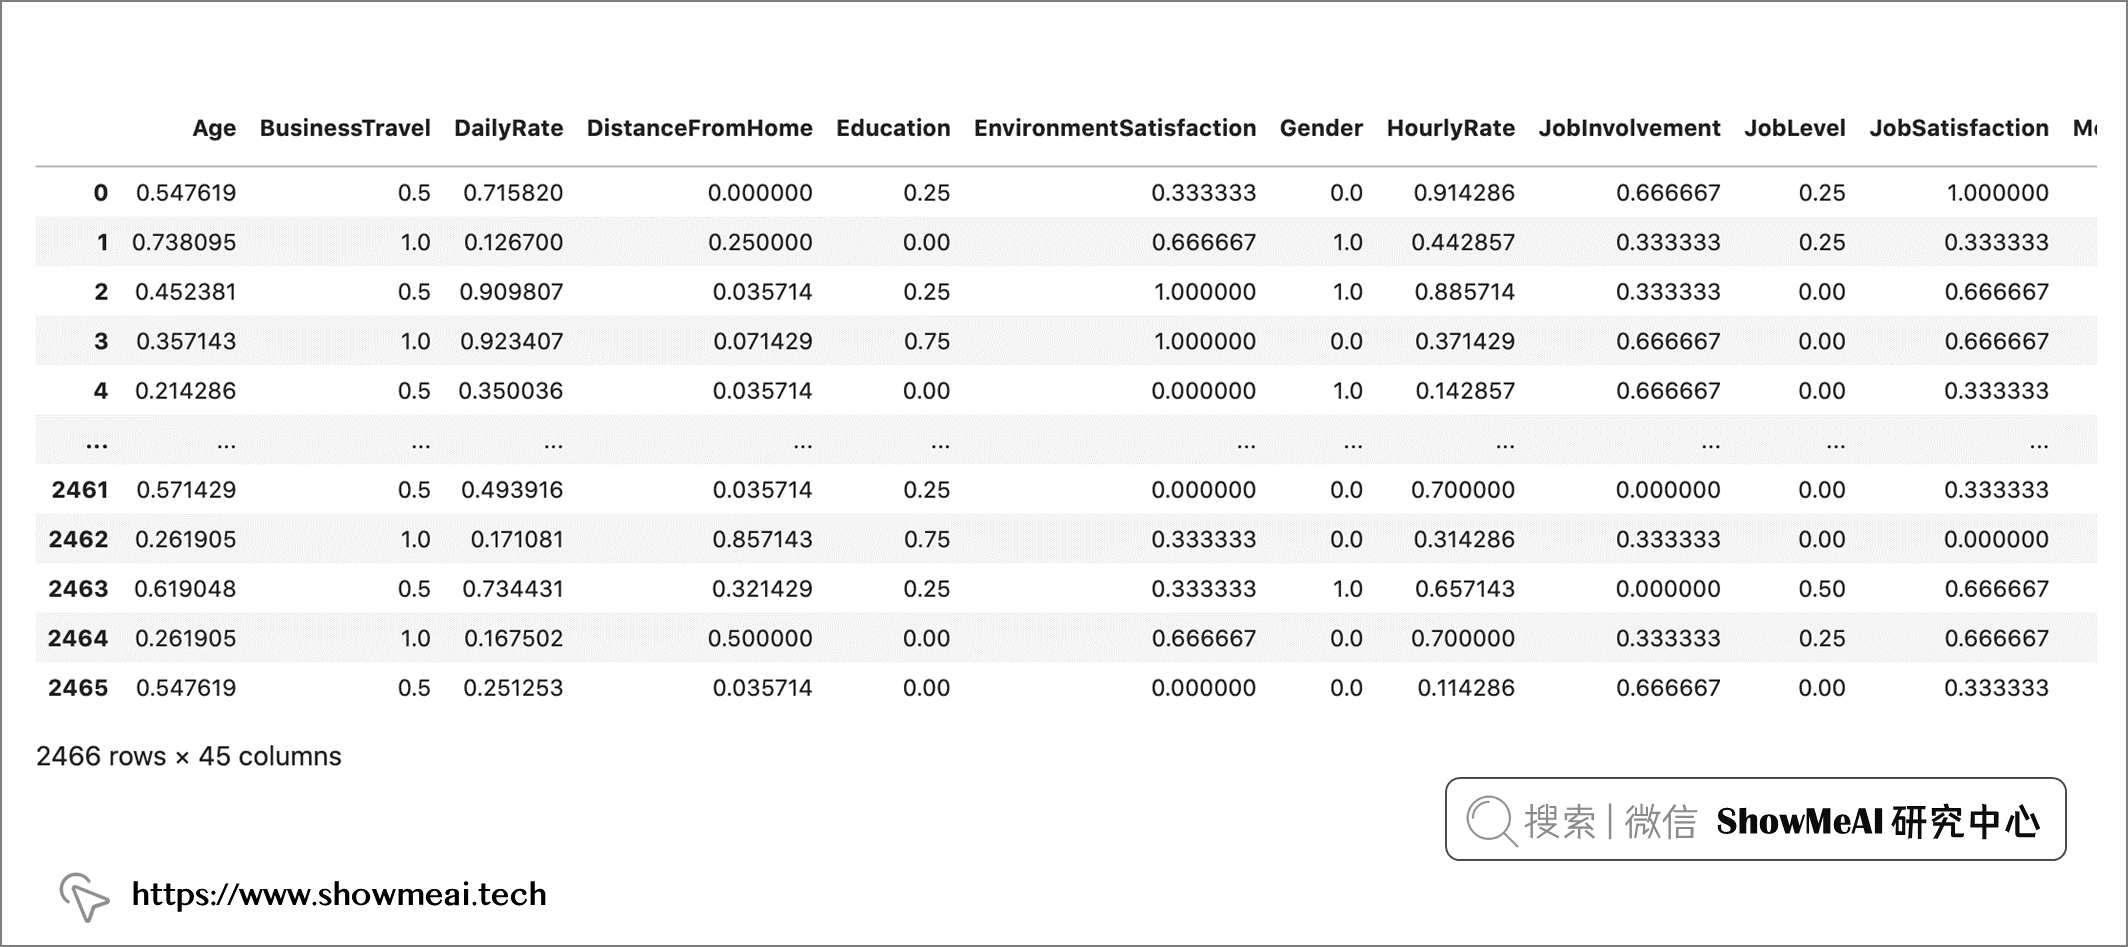Viewport: 2128px width, 947px height.
Task: Click the DailyRate column header
Action: click(x=508, y=128)
